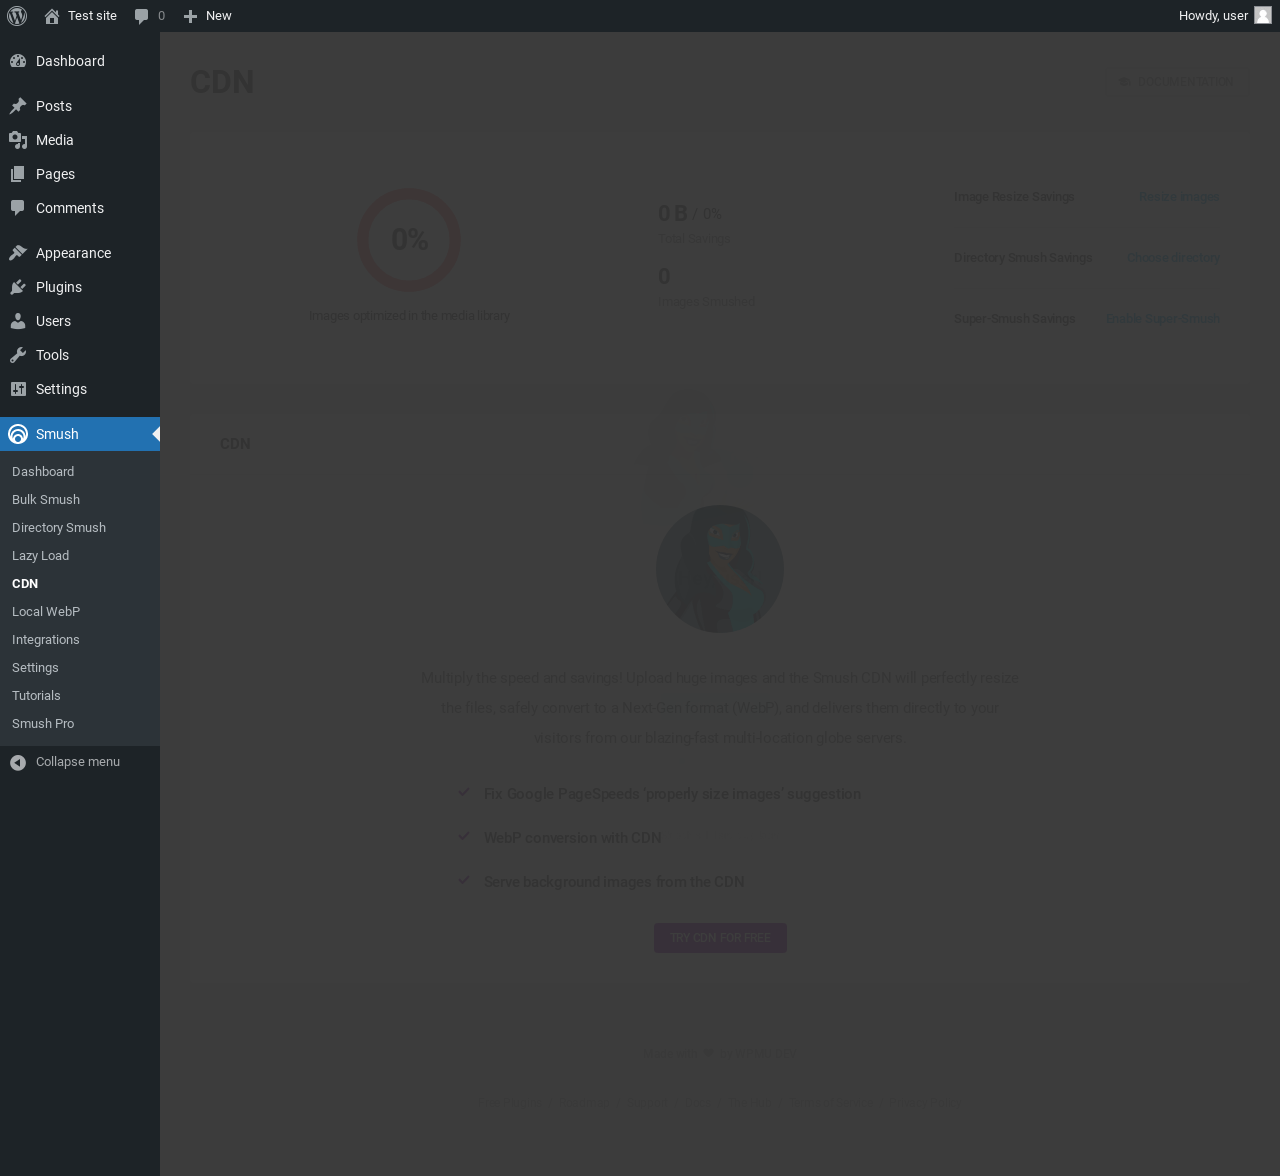The height and width of the screenshot is (1176, 1280).
Task: Open Local WebP submenu item
Action: [46, 612]
